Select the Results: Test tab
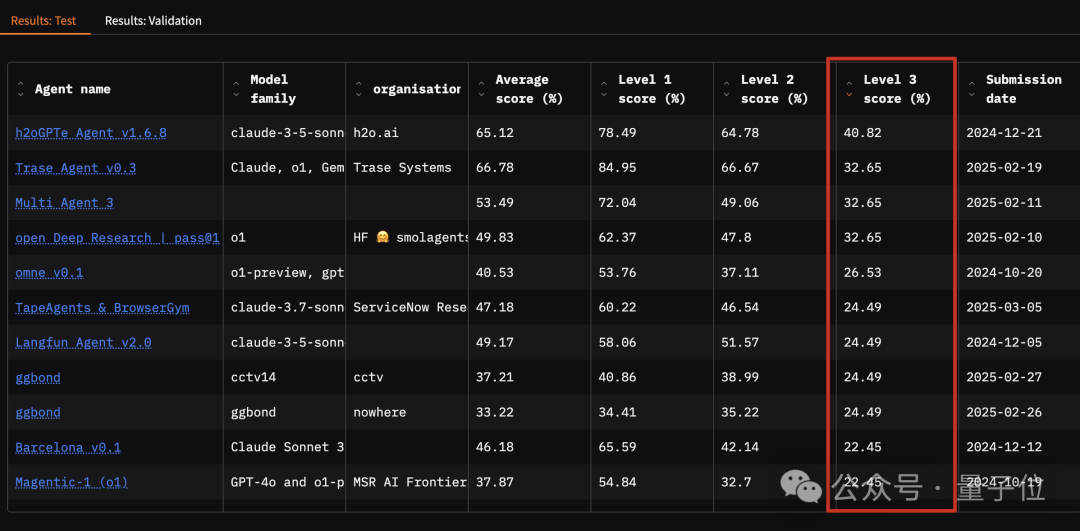The width and height of the screenshot is (1080, 531). [44, 20]
